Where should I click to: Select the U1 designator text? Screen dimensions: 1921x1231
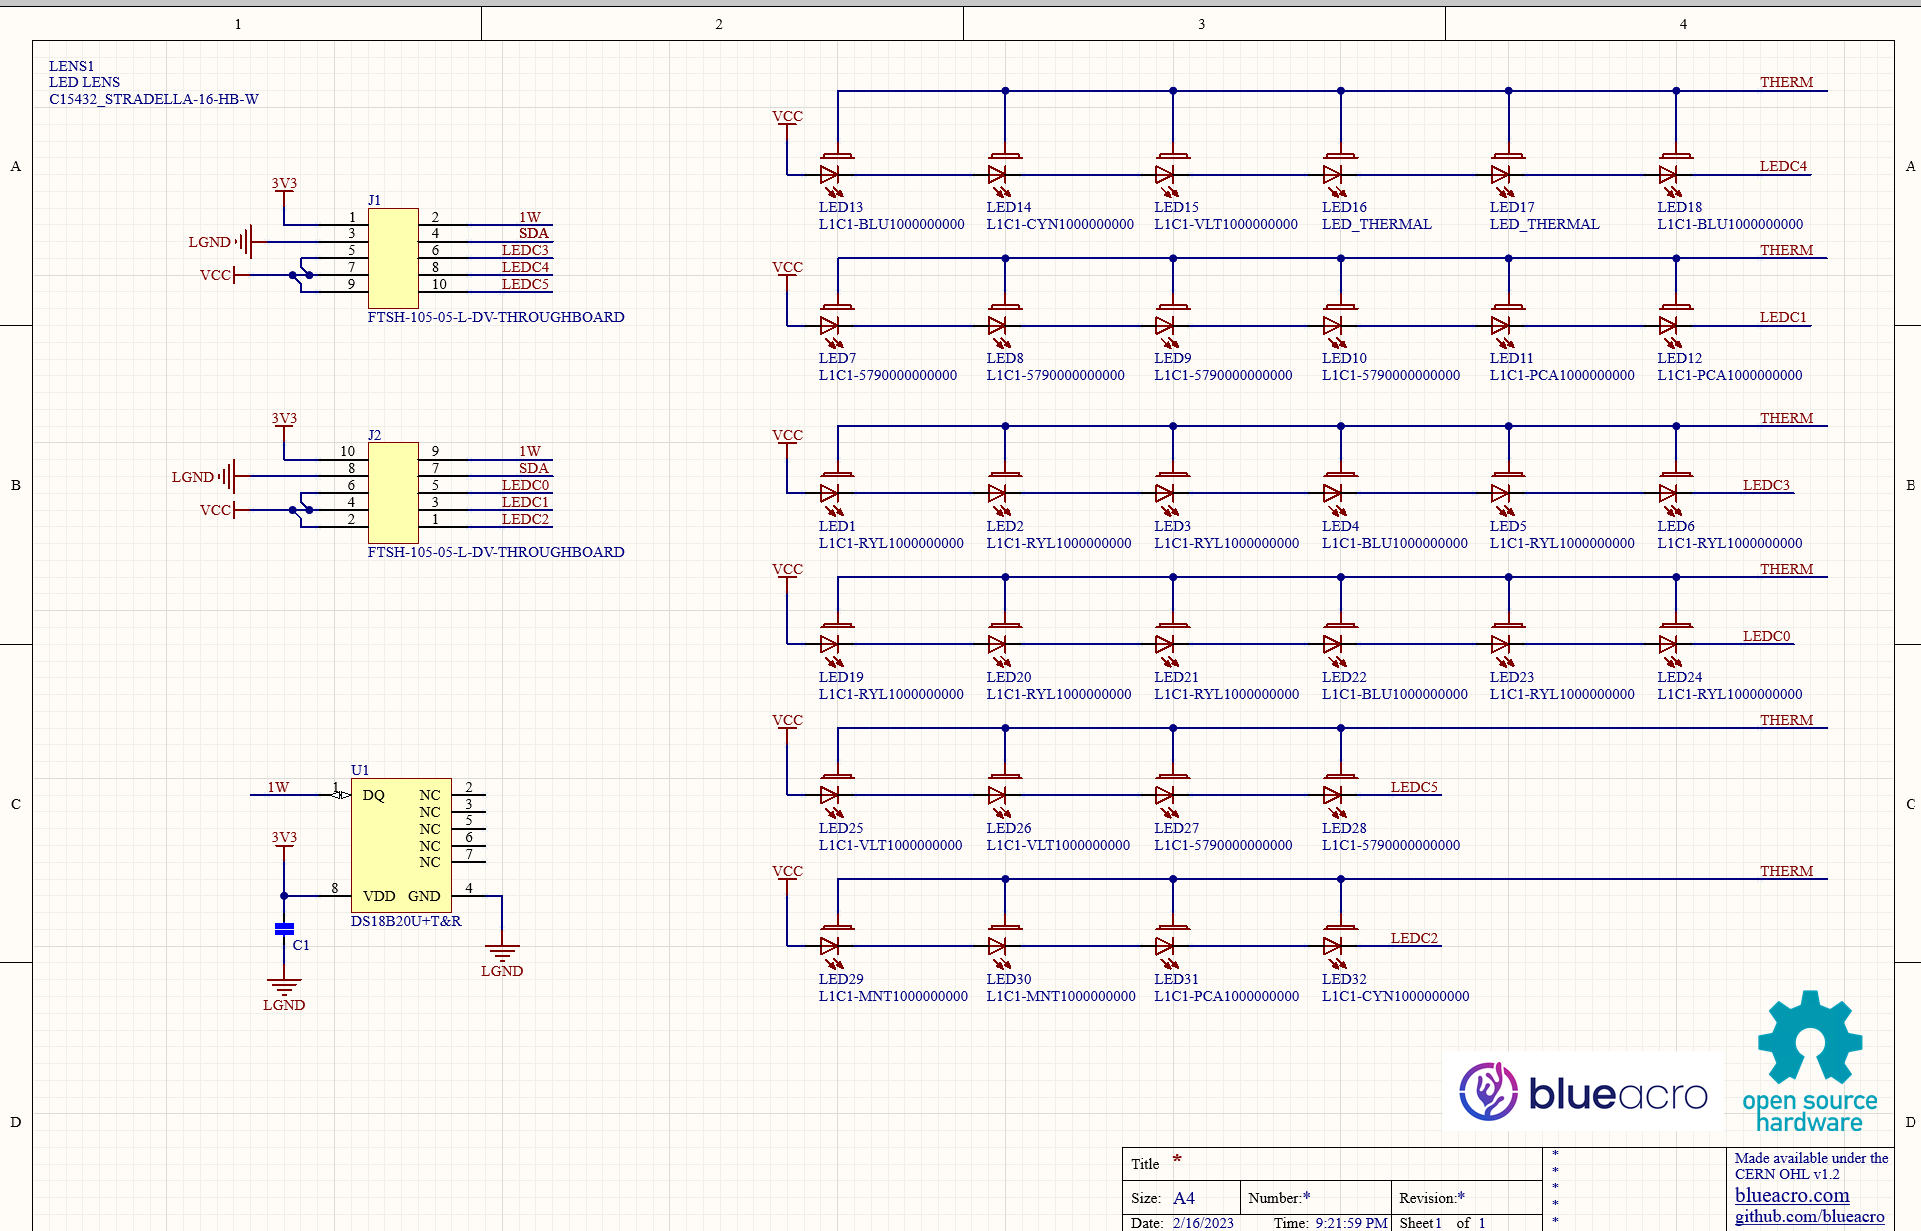point(360,770)
